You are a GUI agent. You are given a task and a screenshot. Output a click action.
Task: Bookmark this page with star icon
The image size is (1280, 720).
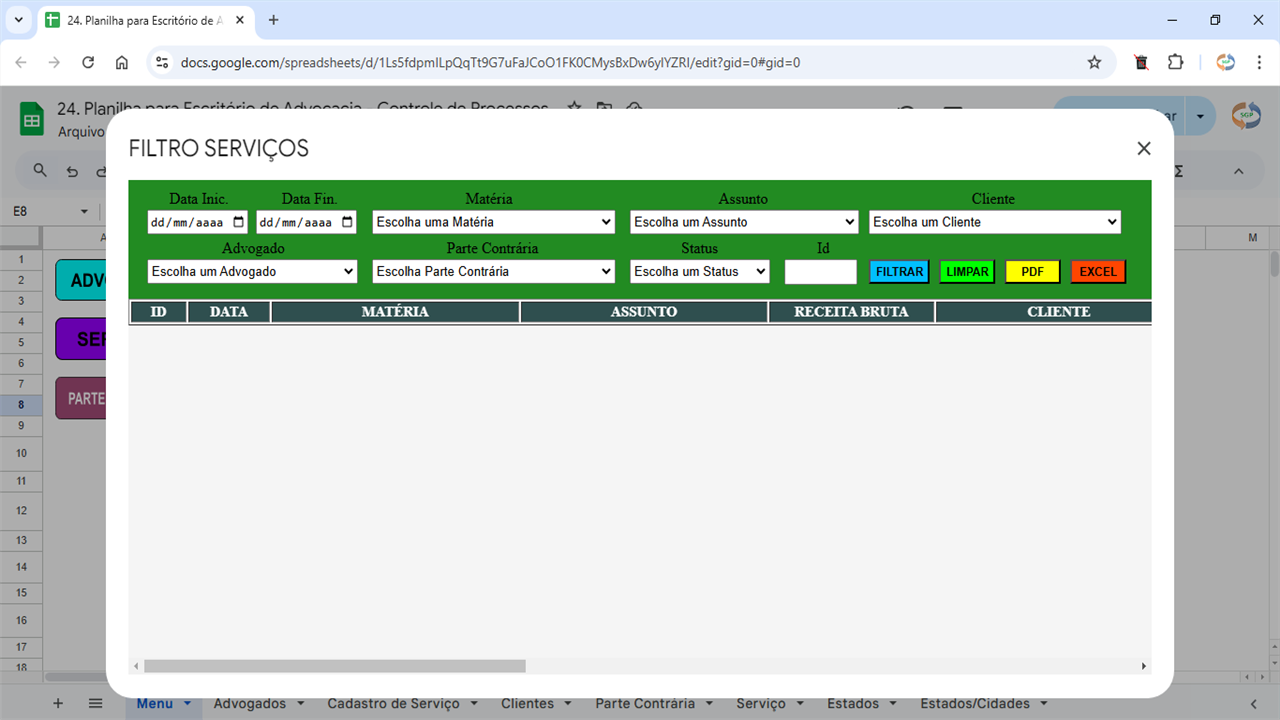1094,62
